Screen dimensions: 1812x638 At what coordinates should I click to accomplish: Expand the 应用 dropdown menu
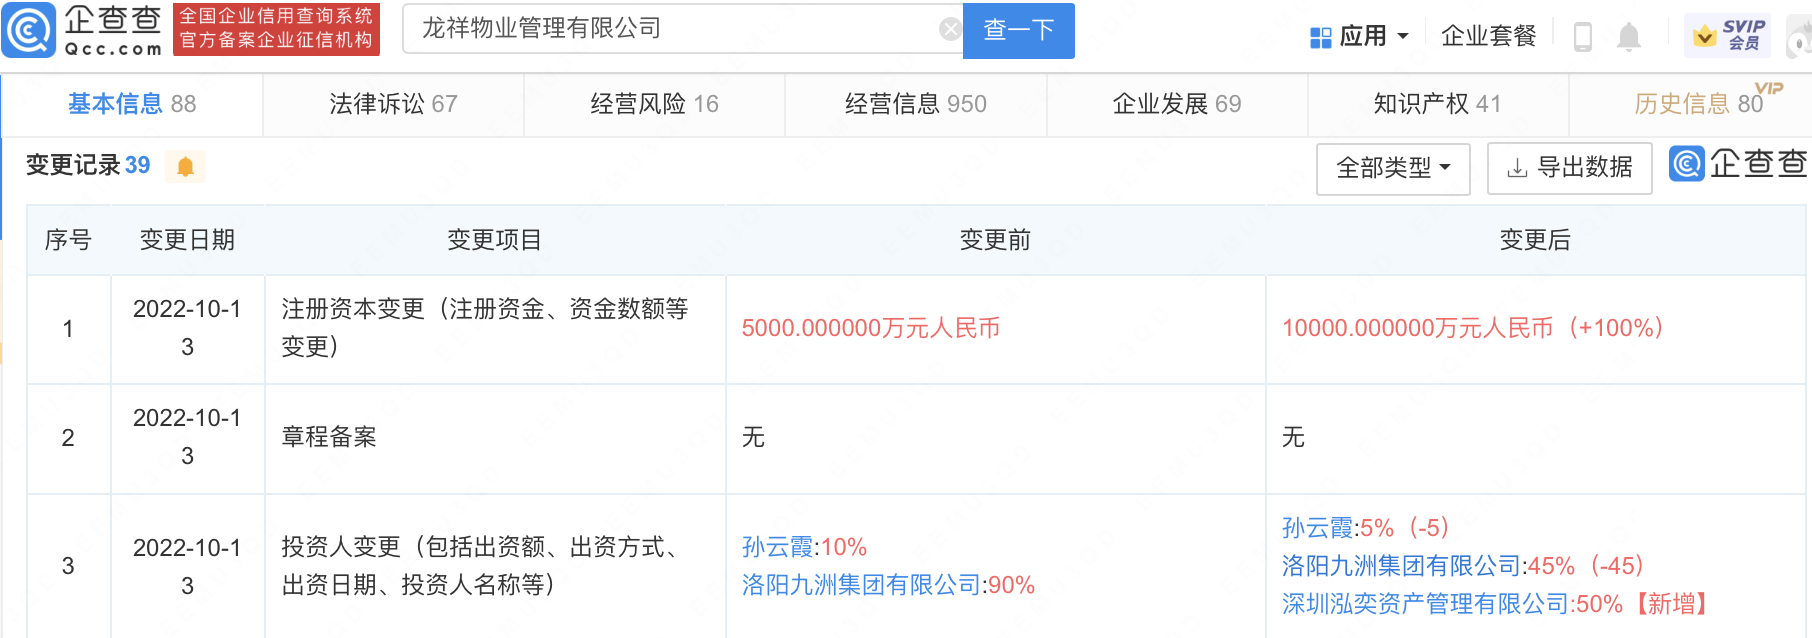[1402, 37]
